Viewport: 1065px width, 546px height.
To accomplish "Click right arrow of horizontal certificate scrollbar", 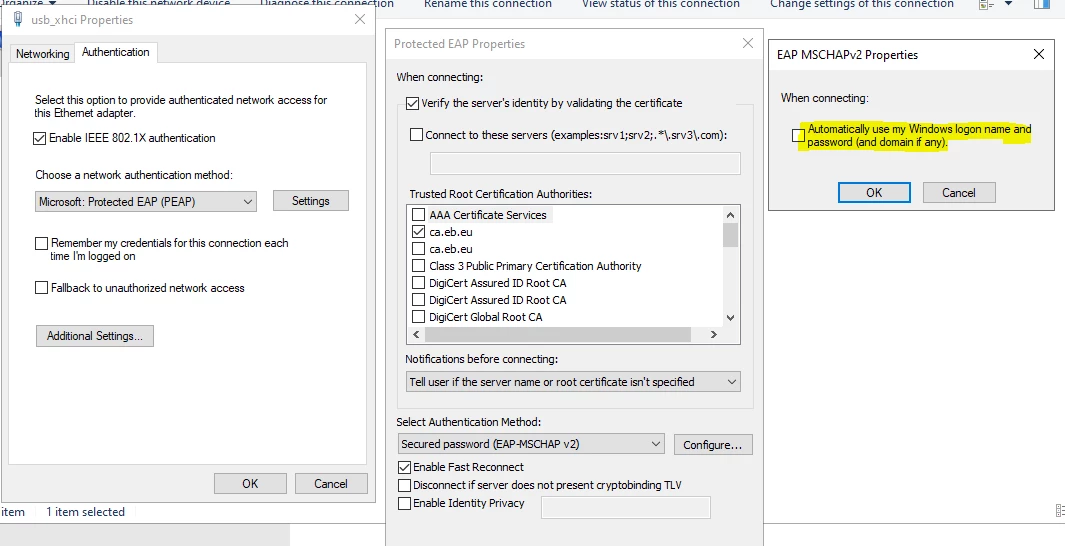I will pos(714,335).
